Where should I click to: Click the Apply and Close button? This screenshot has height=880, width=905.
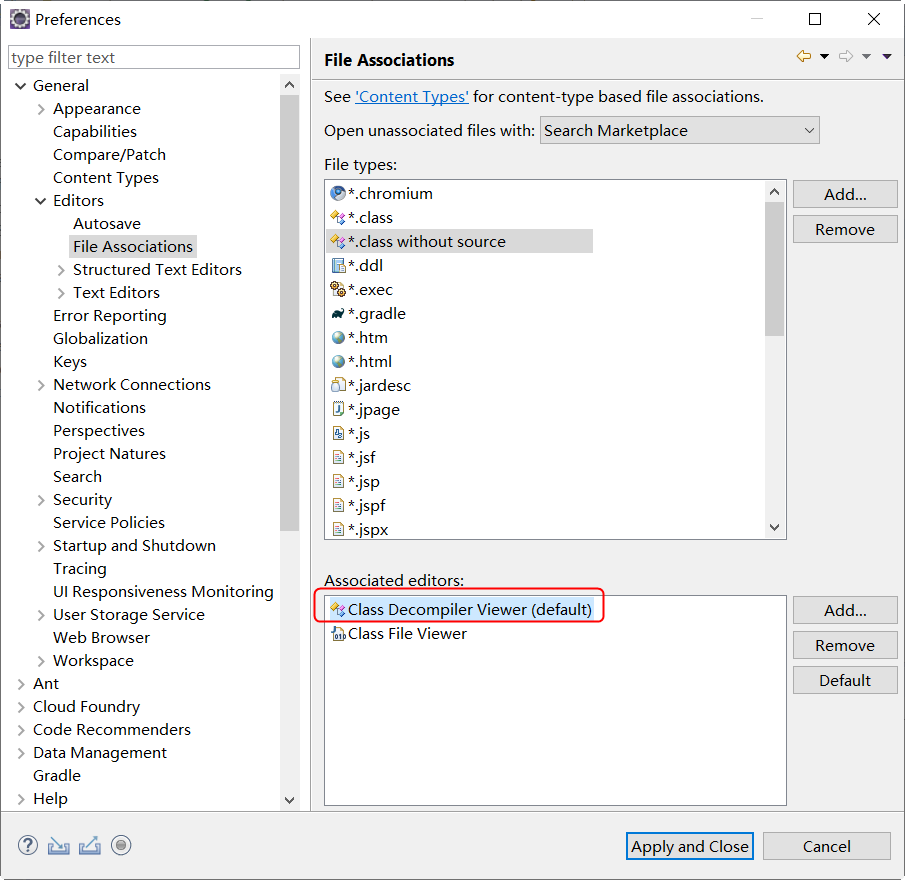point(689,846)
